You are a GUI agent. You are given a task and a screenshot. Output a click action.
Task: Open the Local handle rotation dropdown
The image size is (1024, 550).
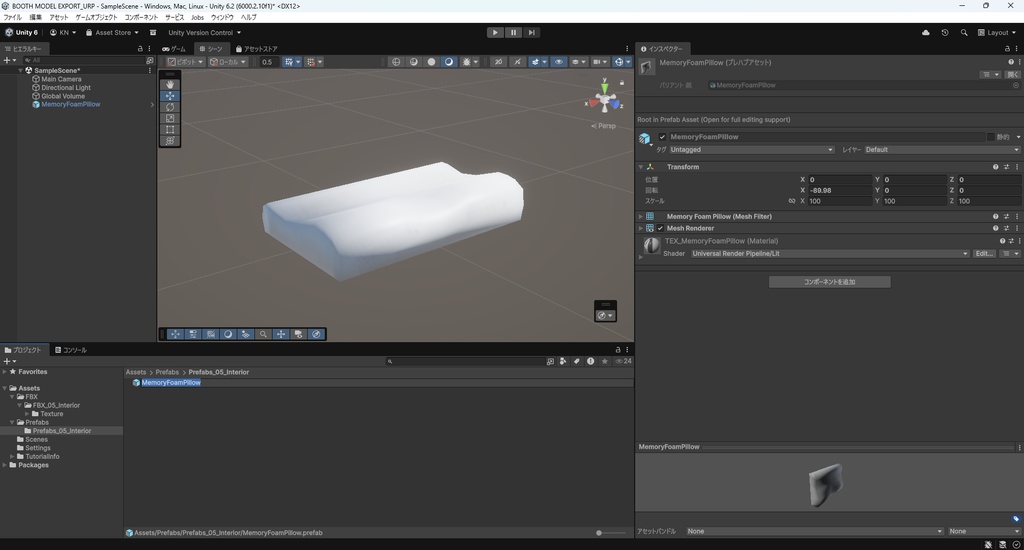coord(227,62)
